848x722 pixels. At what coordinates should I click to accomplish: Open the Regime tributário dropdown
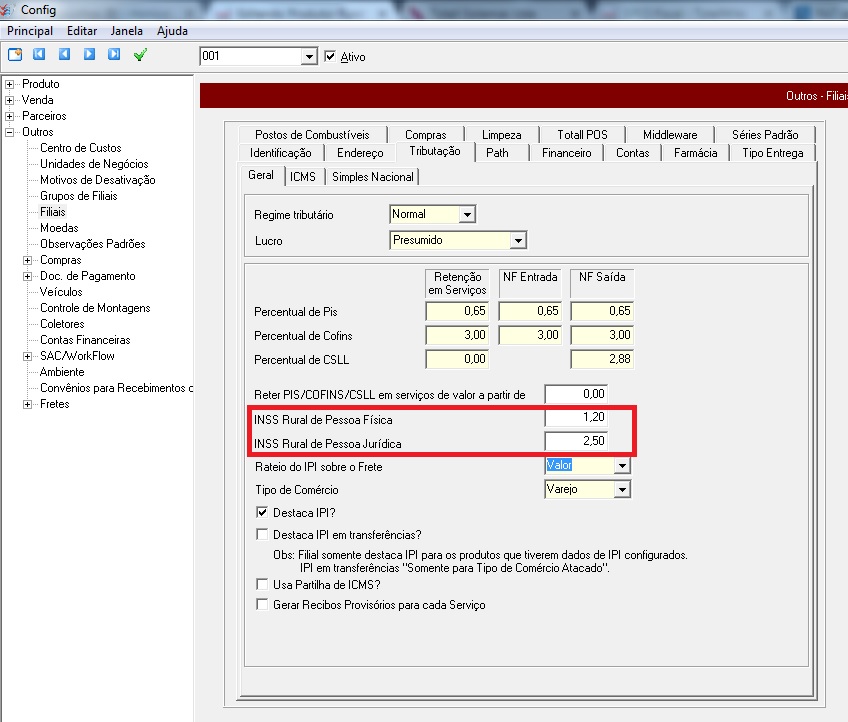[x=467, y=215]
